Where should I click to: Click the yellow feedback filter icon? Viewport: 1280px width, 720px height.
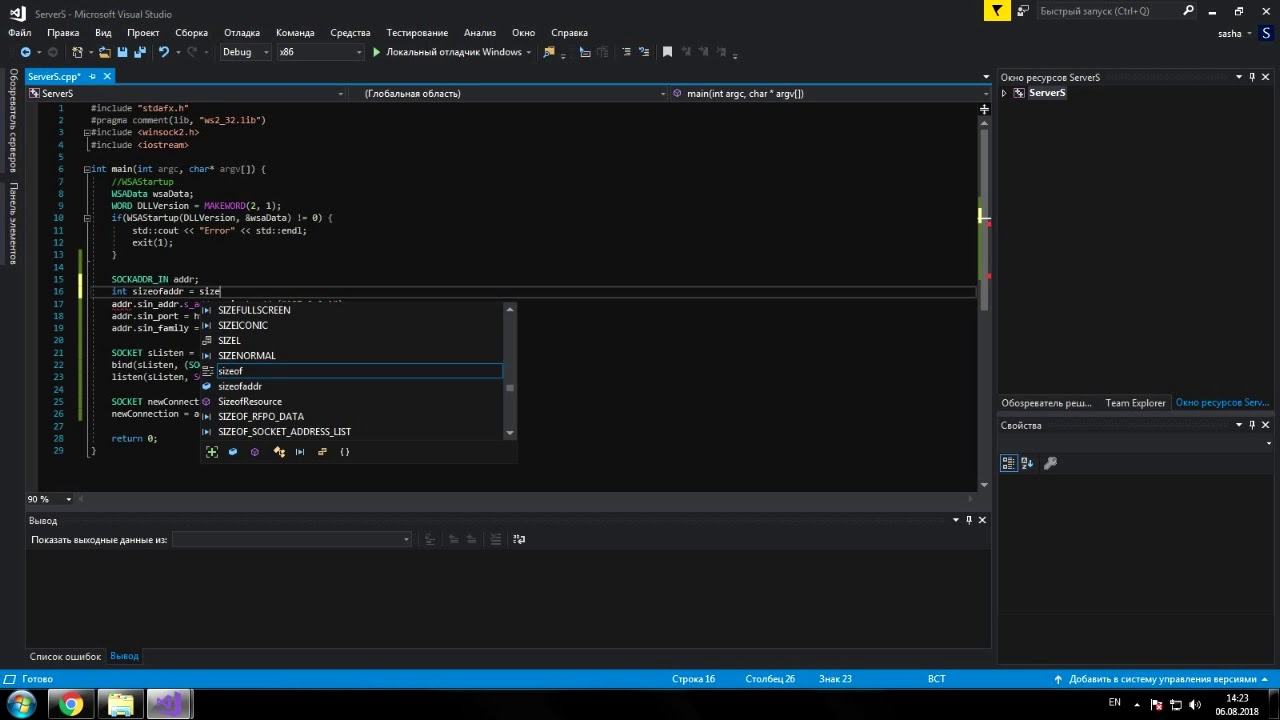pos(996,11)
